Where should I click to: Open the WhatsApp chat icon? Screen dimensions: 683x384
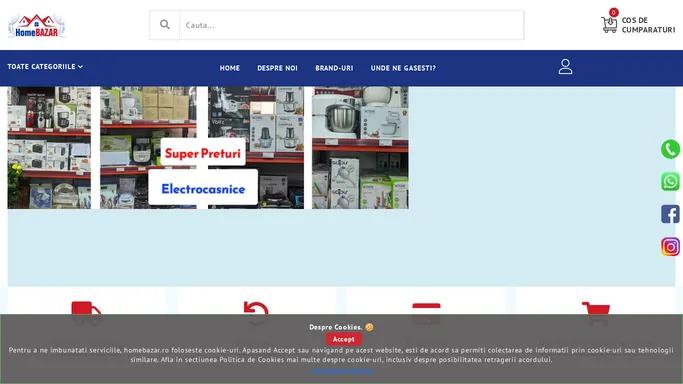670,182
